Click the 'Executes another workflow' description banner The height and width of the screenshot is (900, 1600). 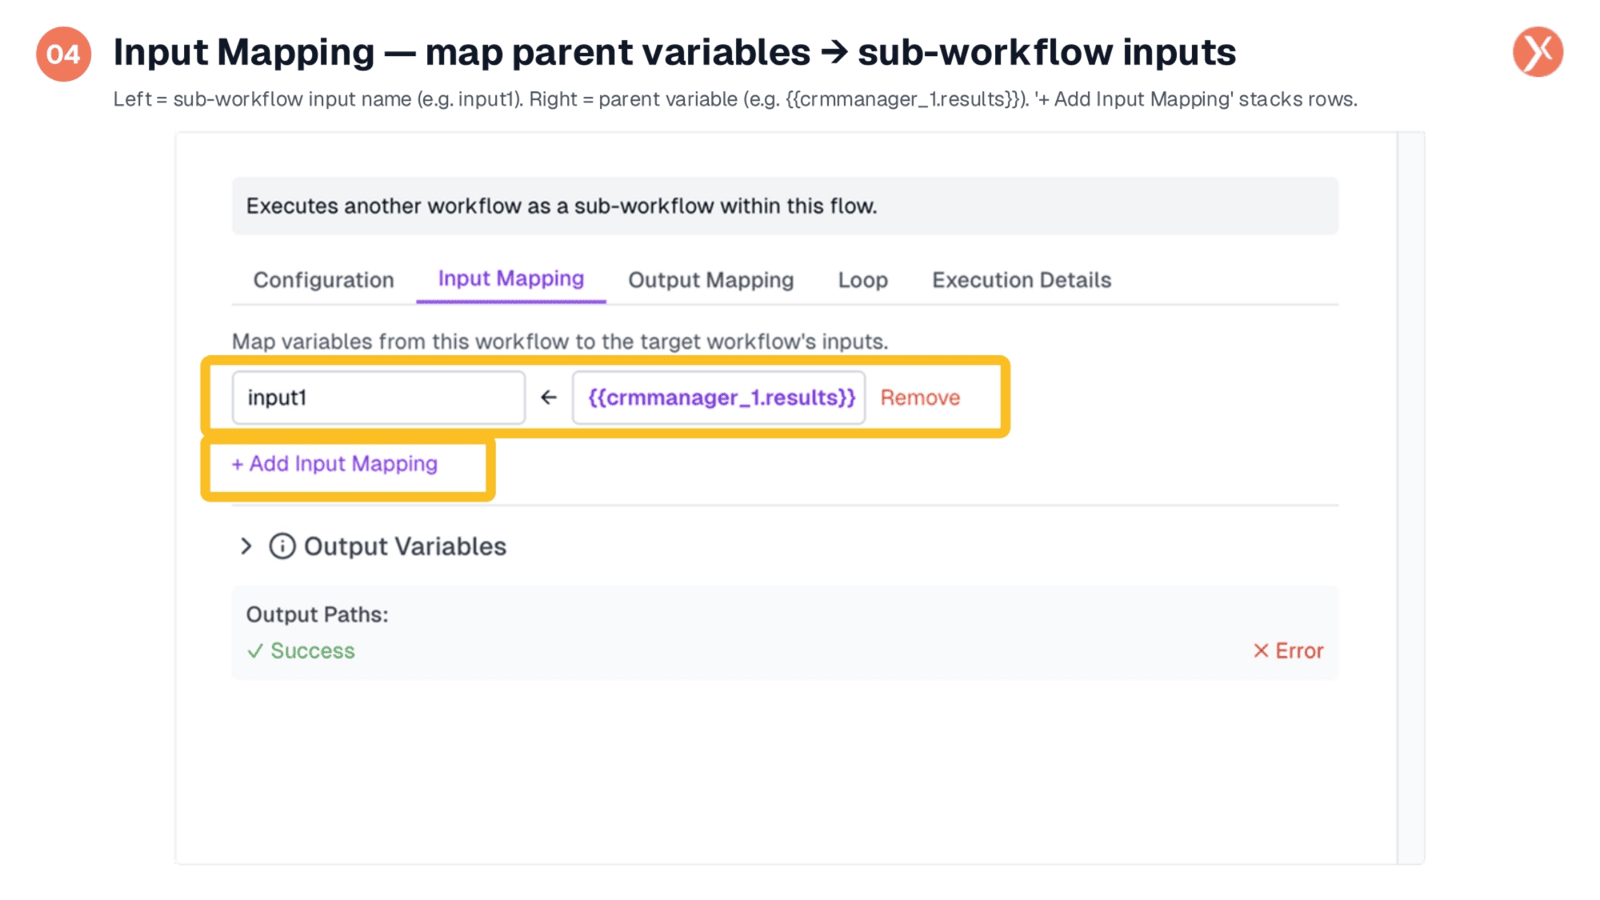coord(785,206)
